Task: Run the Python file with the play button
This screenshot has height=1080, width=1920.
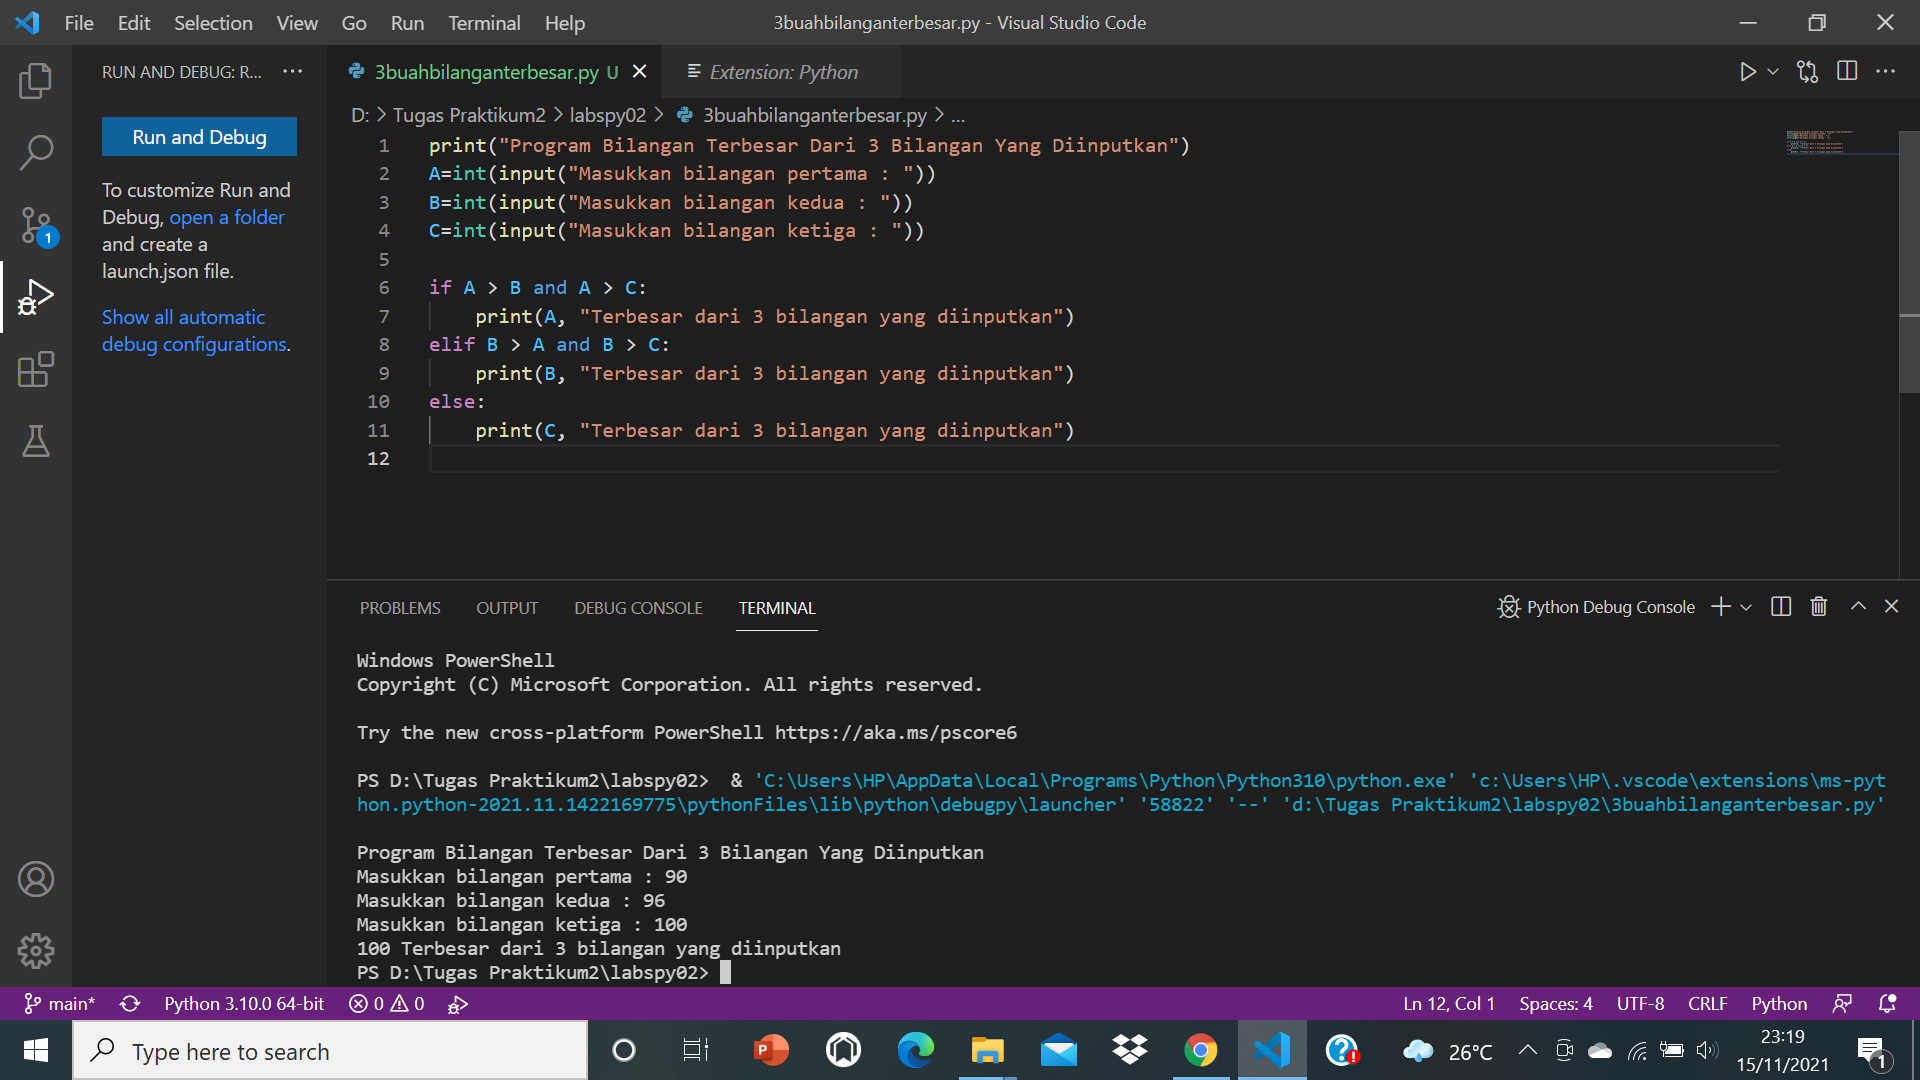Action: [x=1746, y=71]
